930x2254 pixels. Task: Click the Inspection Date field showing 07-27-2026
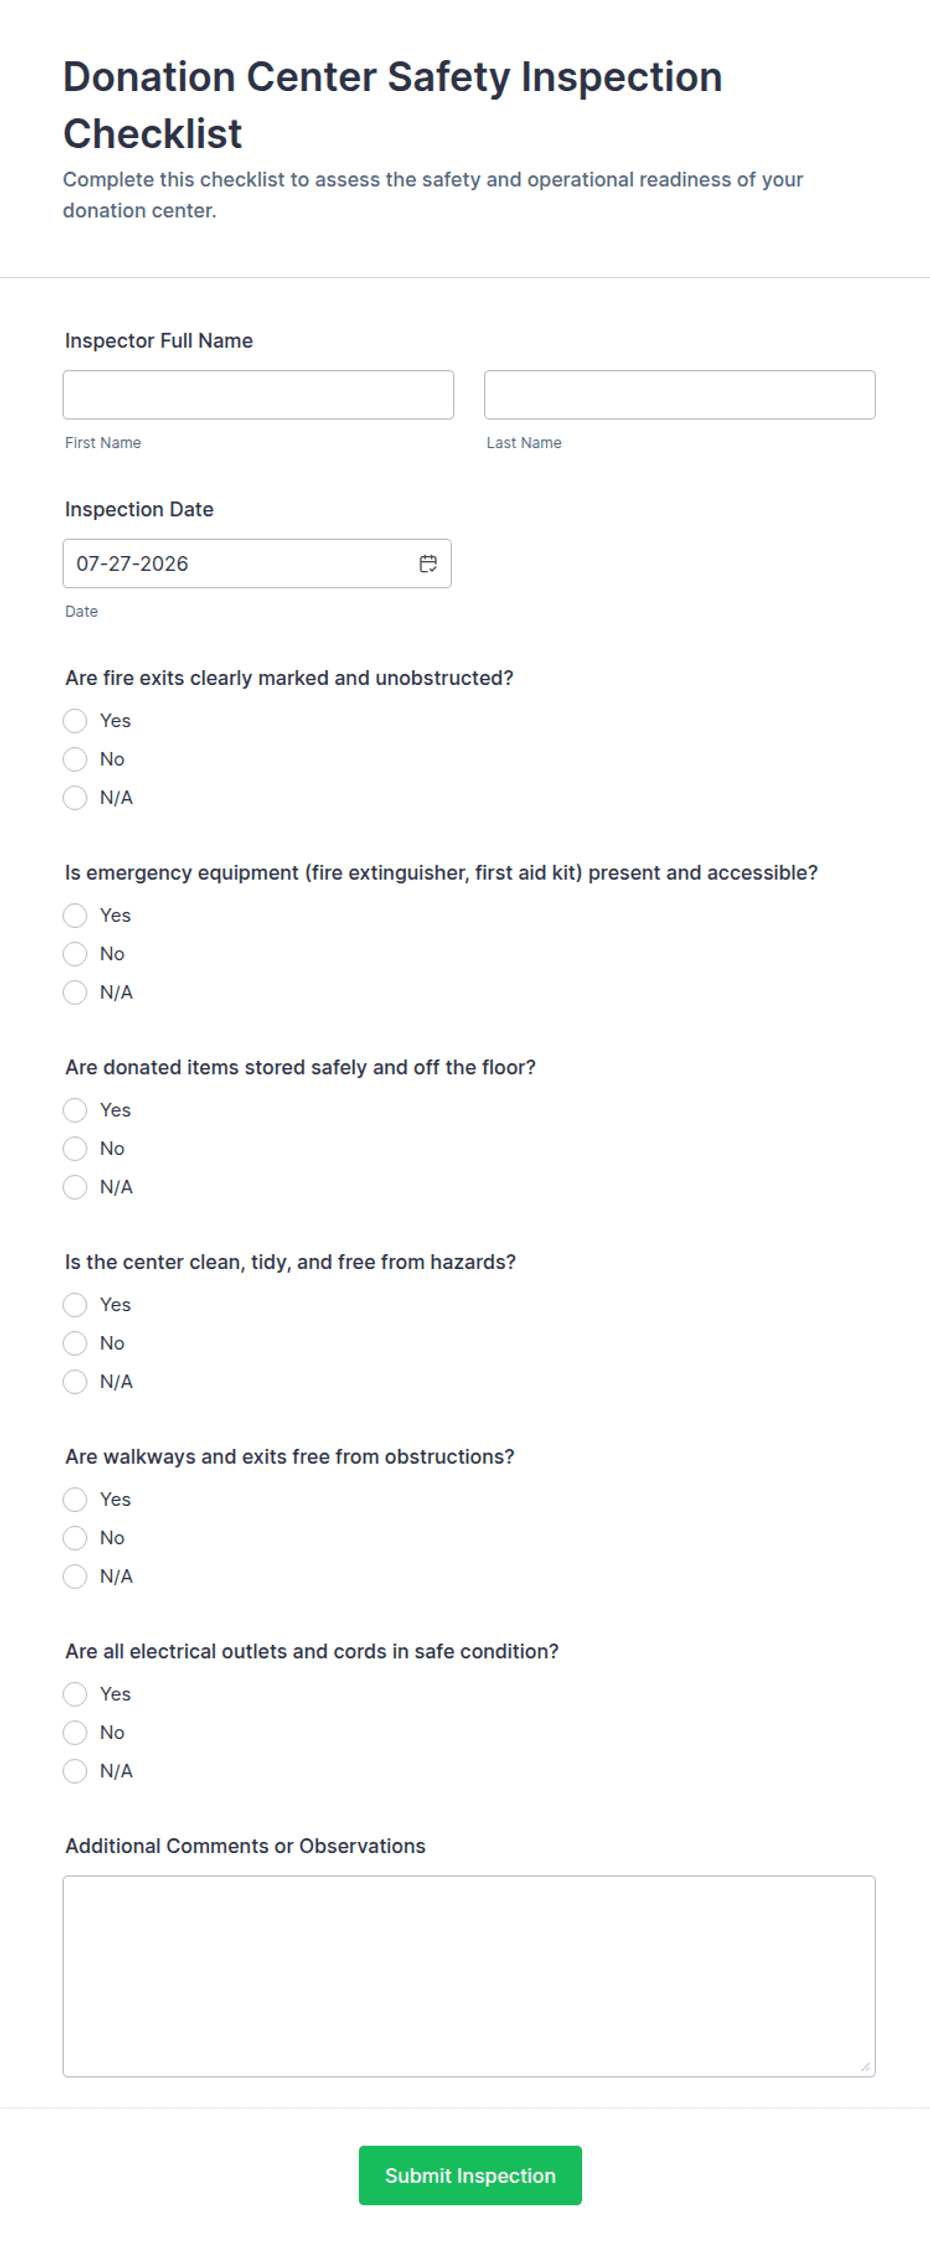257,564
